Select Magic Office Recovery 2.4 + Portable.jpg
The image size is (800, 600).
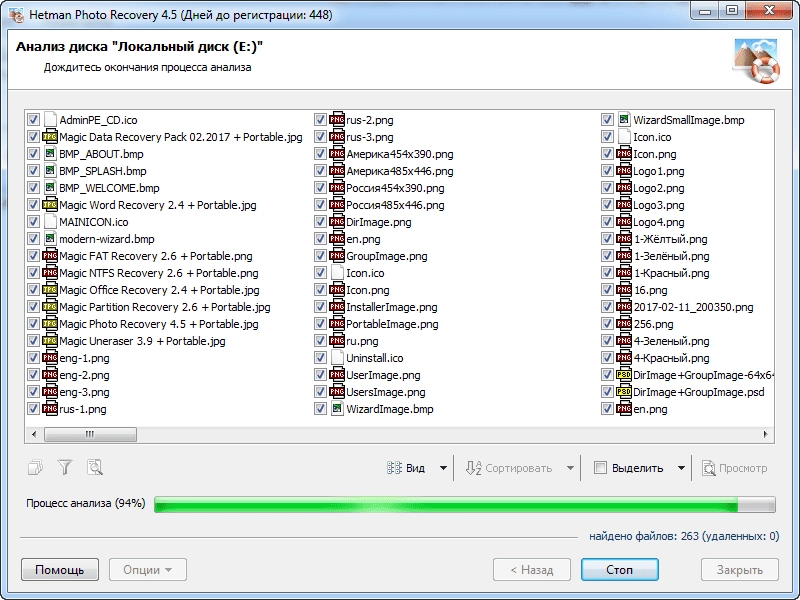tap(159, 290)
